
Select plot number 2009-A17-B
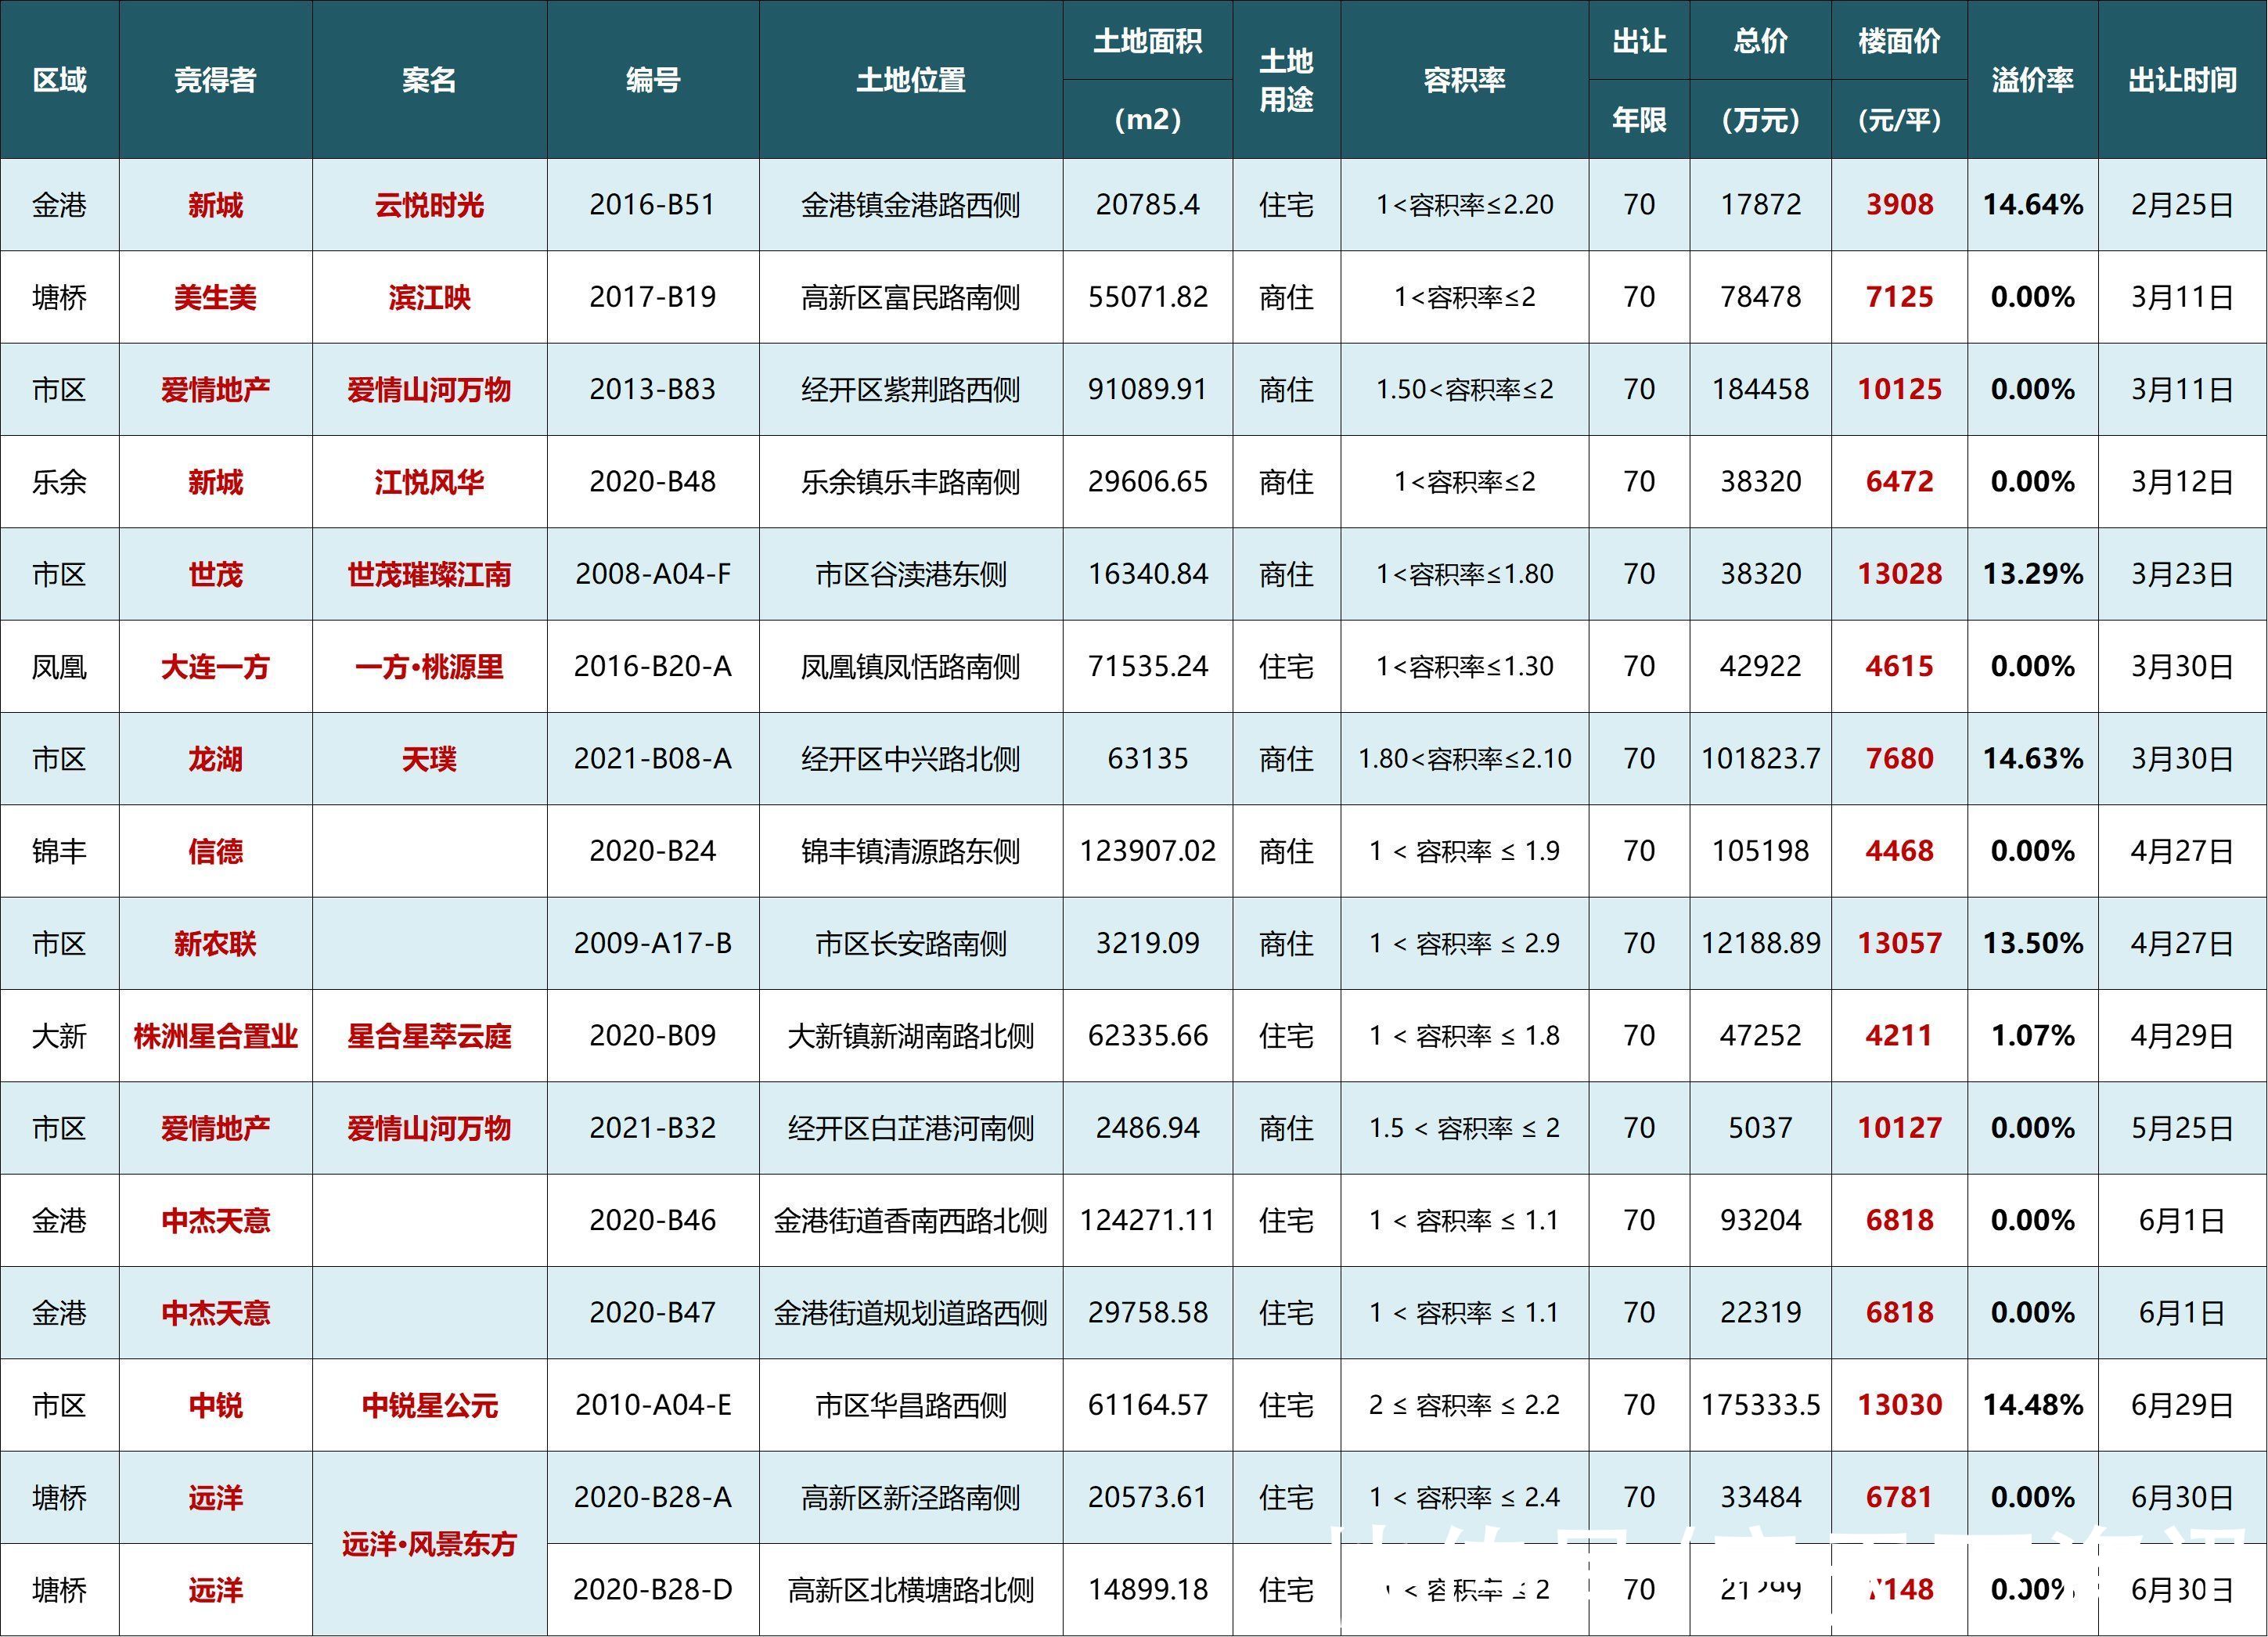653,943
